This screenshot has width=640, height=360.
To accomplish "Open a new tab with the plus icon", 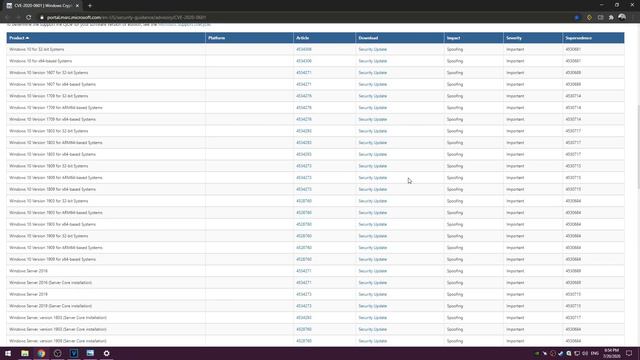I will [90, 6].
